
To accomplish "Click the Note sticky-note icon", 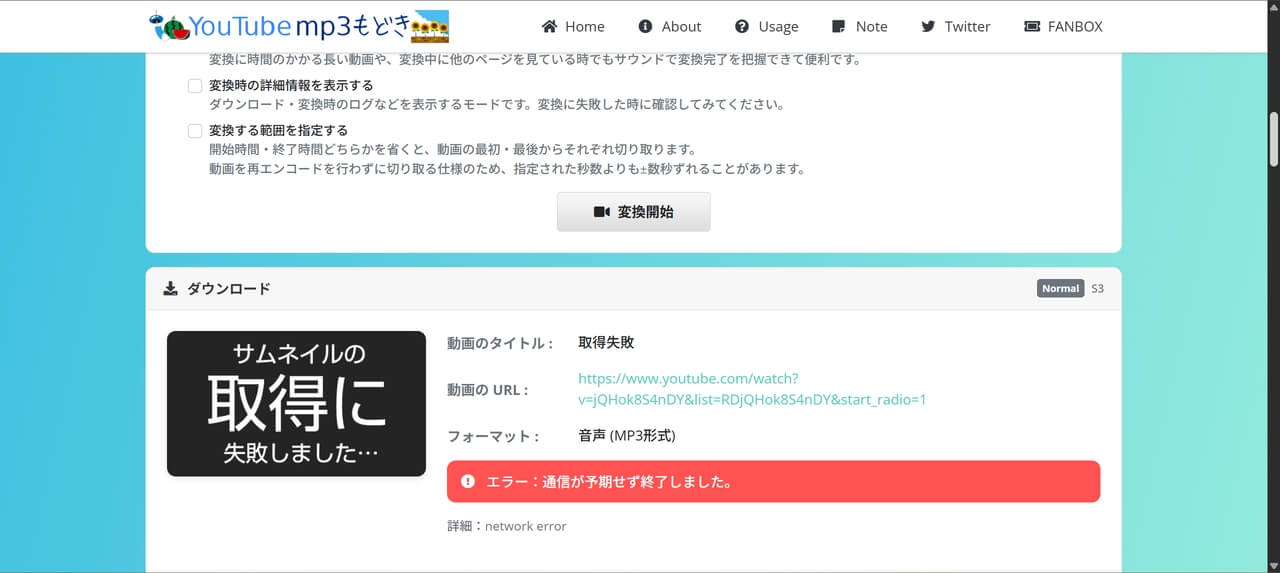I will coord(839,27).
